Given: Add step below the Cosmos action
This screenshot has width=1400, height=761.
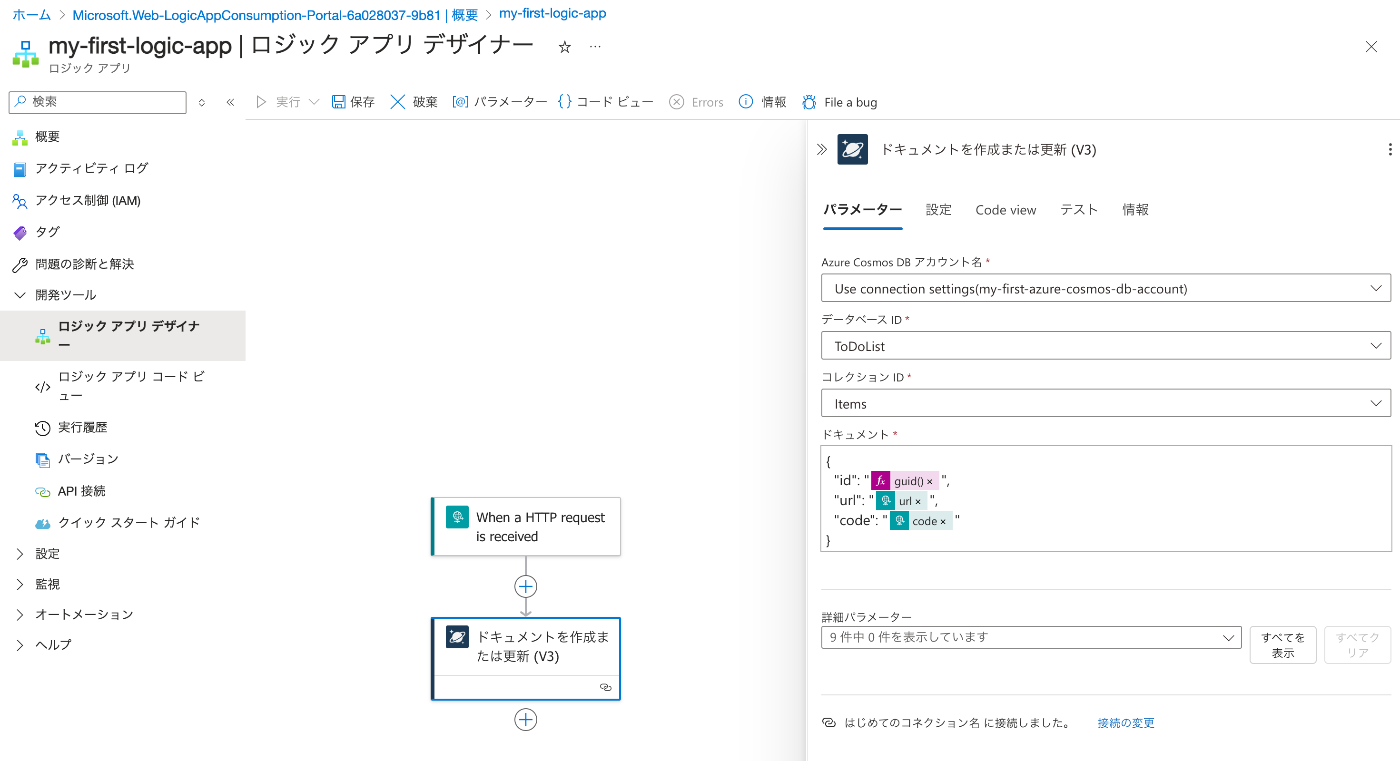Looking at the screenshot, I should tap(526, 719).
